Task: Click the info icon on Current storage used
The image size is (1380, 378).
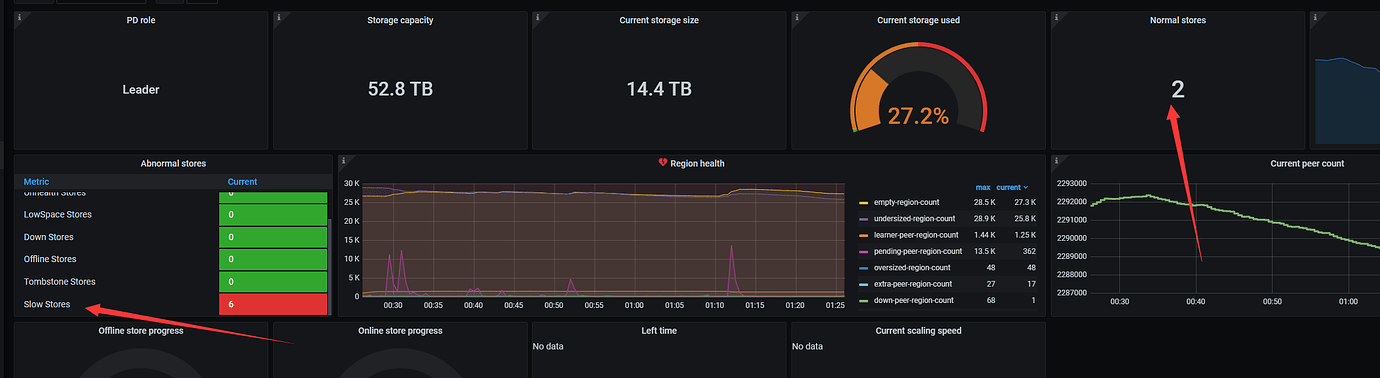Action: tap(796, 17)
